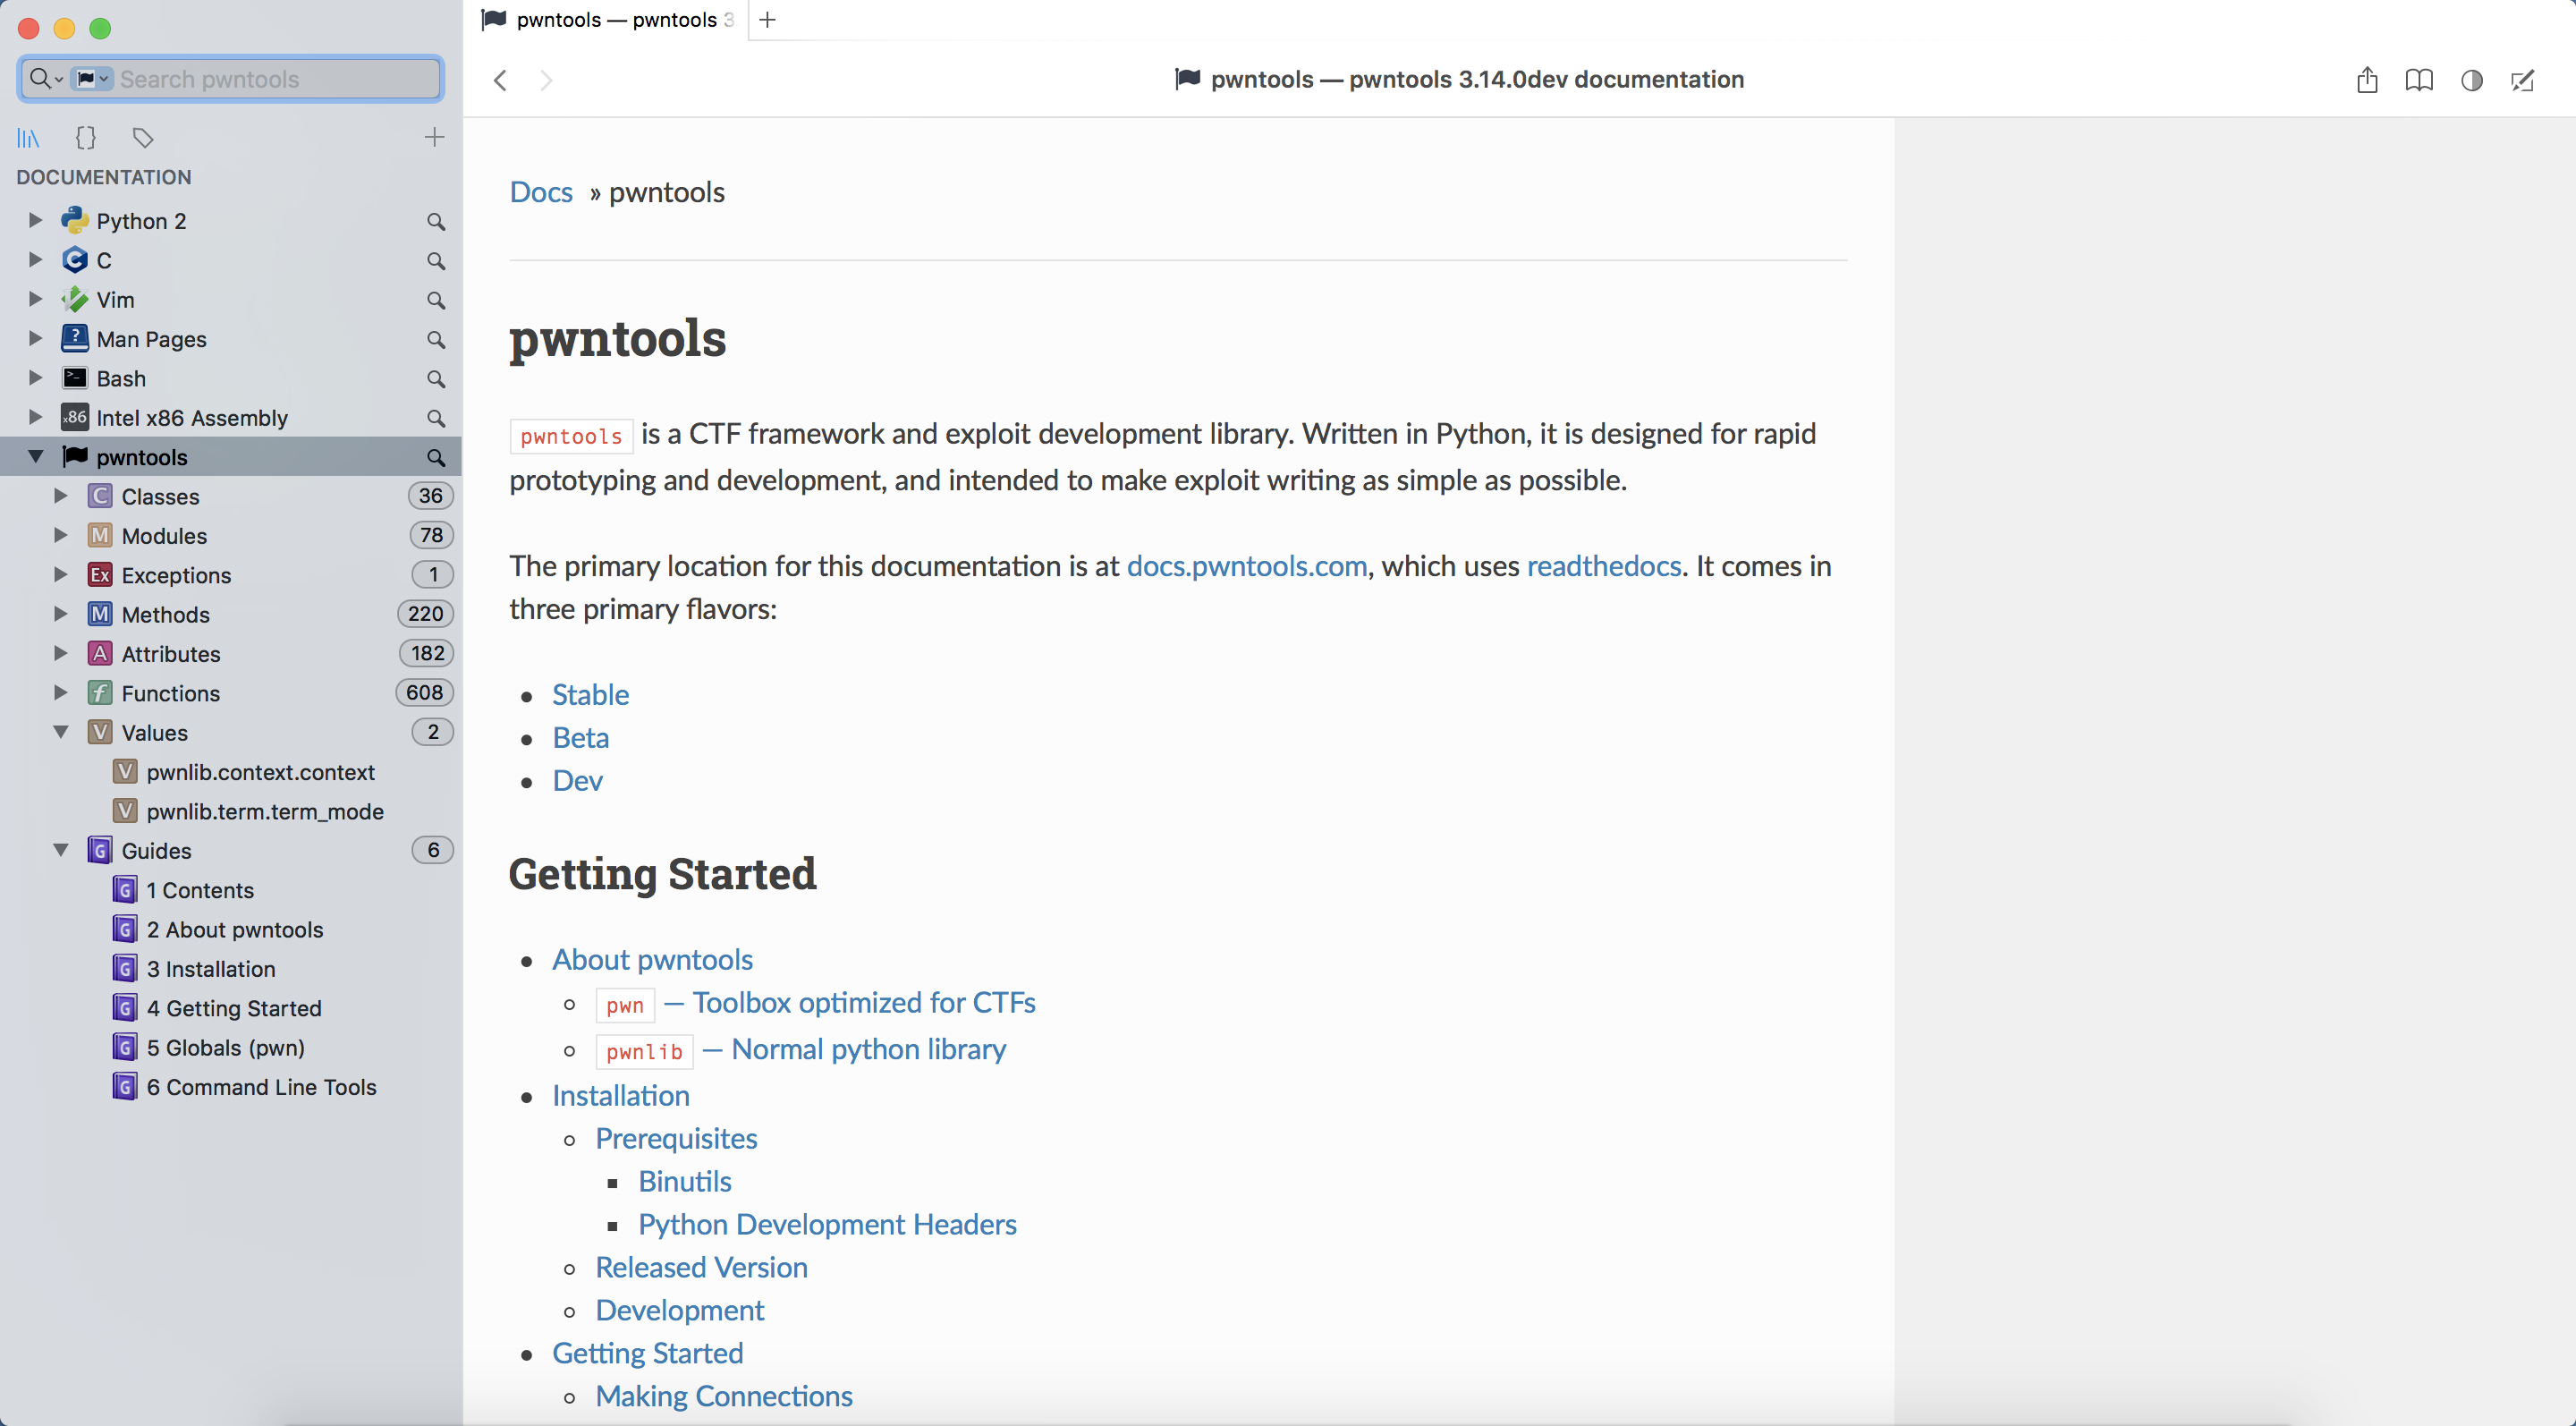
Task: Click the Stable documentation link
Action: [x=589, y=693]
